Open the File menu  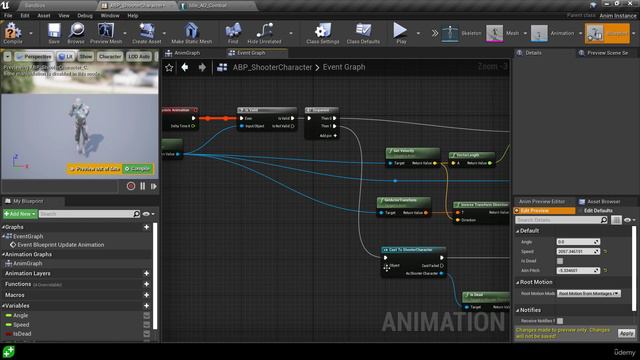[x=8, y=16]
